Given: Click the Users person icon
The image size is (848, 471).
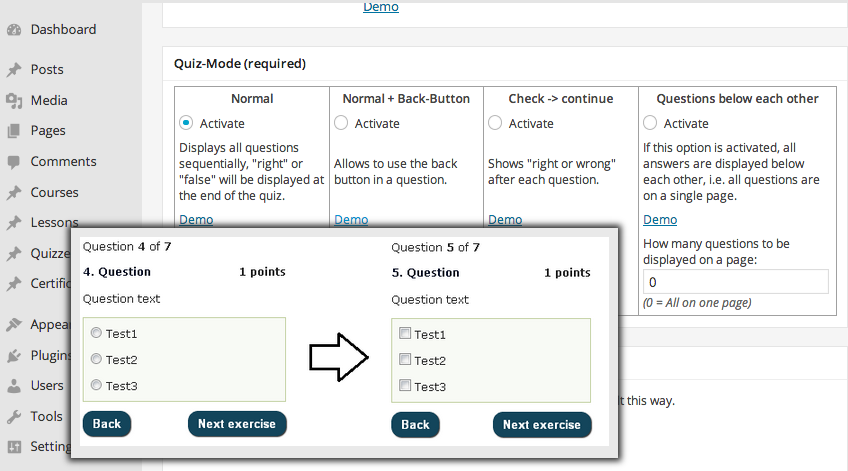Looking at the screenshot, I should pos(14,386).
